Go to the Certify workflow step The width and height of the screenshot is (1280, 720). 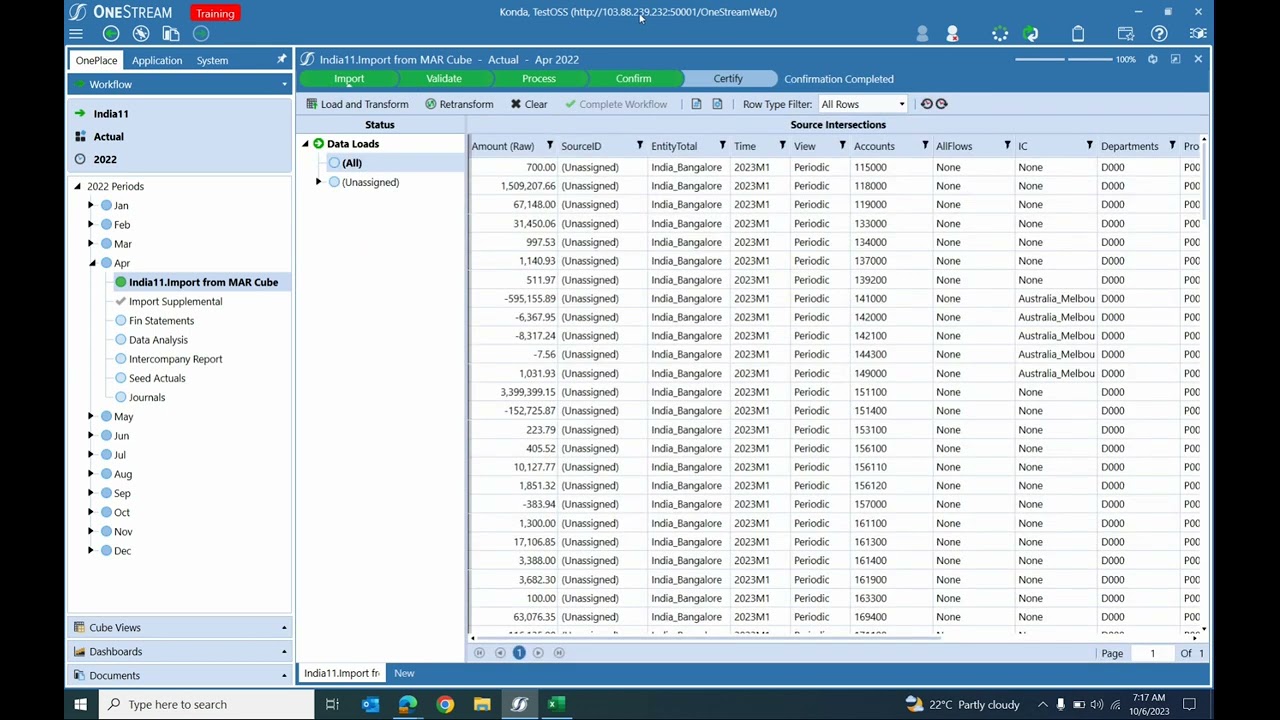728,79
